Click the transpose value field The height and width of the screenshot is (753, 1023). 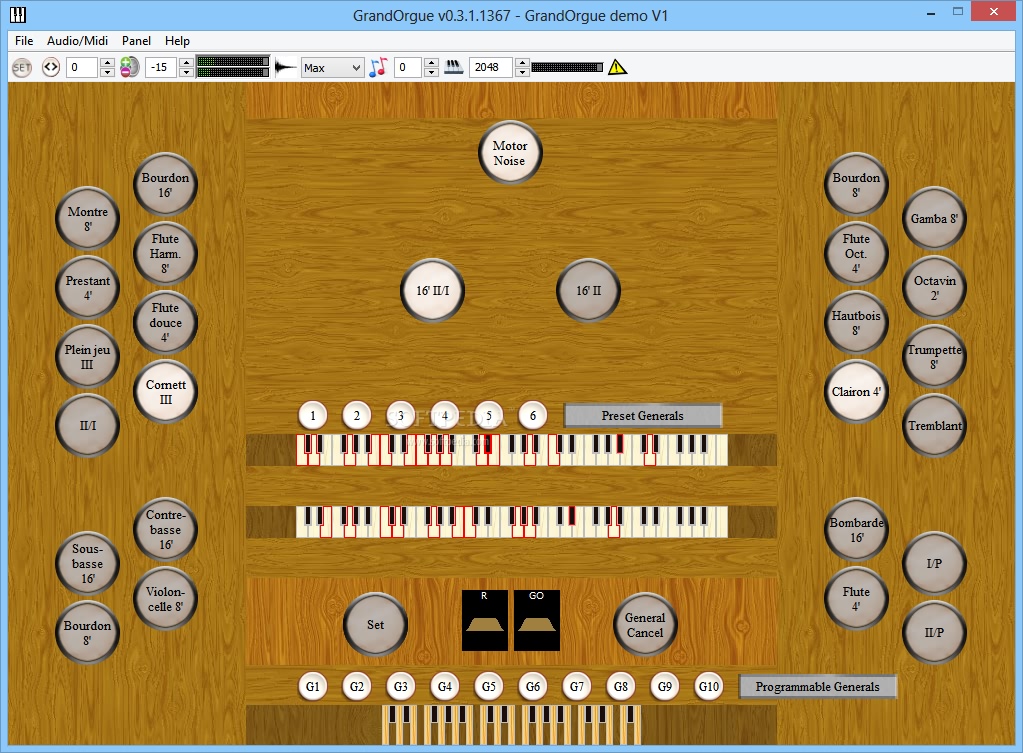coord(408,67)
